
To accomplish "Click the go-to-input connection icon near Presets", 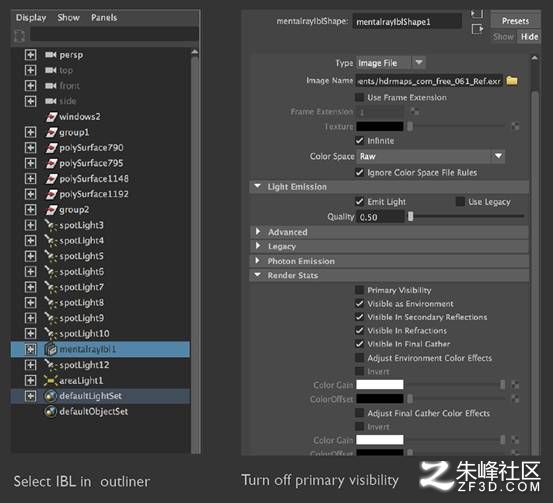I will [x=477, y=14].
